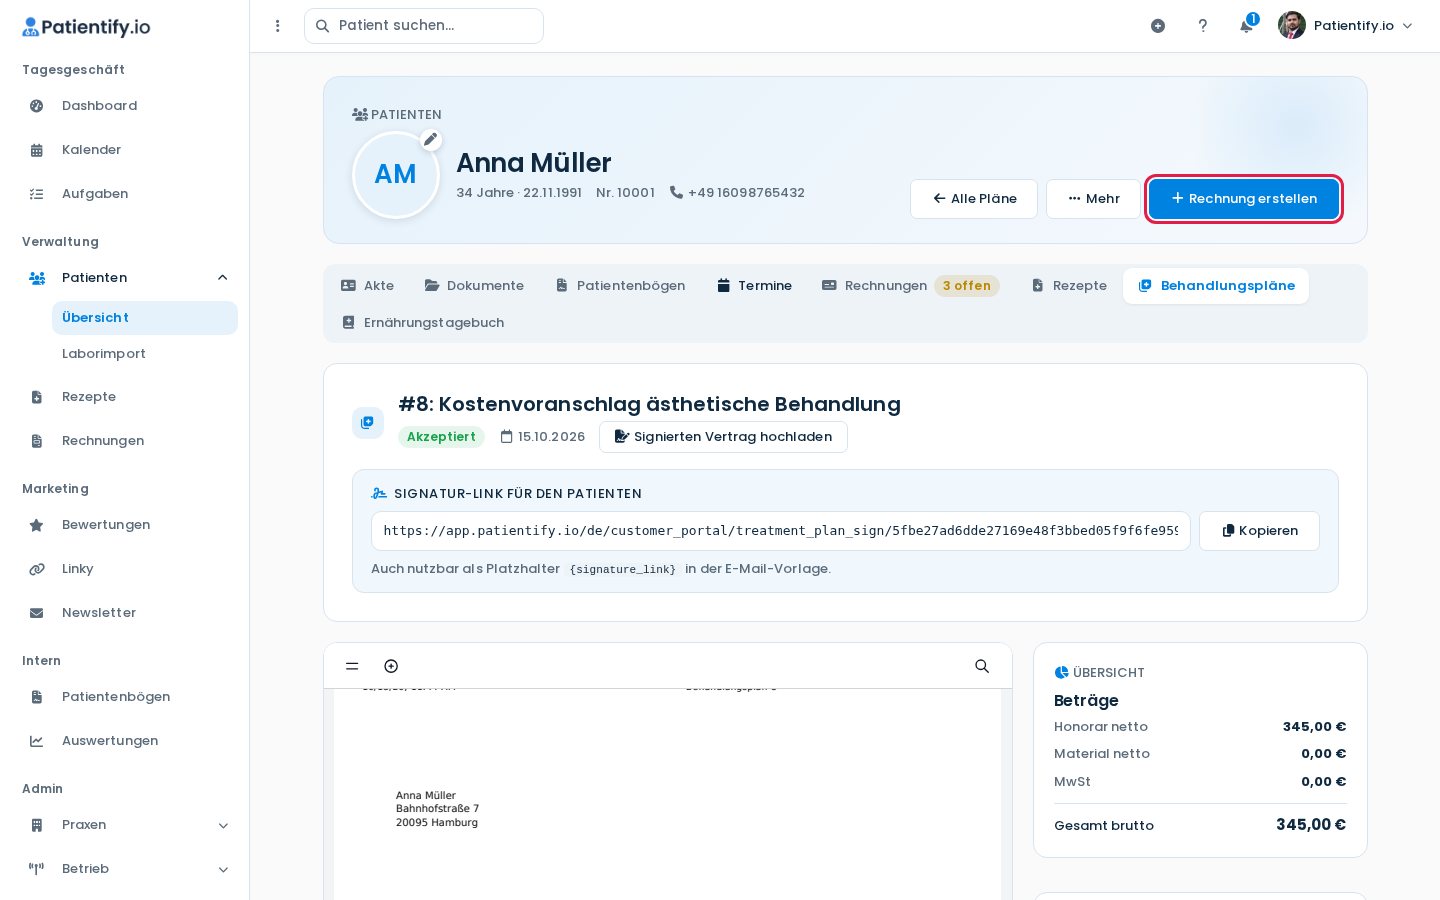This screenshot has height=900, width=1440.
Task: Open the three-dot menu beside search
Action: click(278, 26)
